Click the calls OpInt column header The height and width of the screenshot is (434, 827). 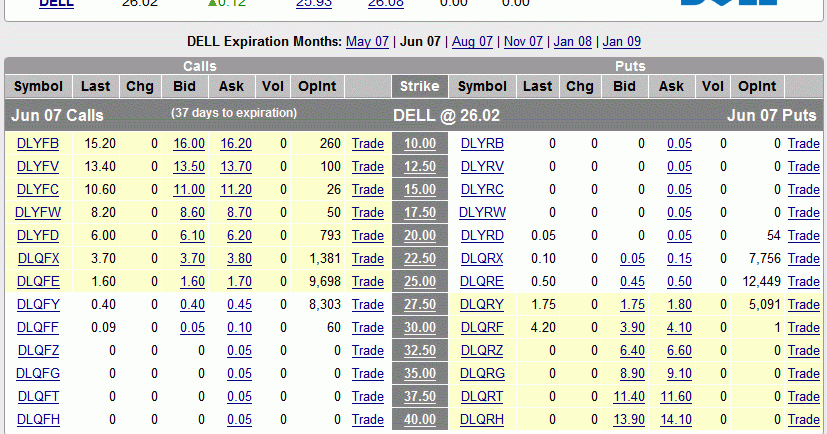click(x=317, y=86)
